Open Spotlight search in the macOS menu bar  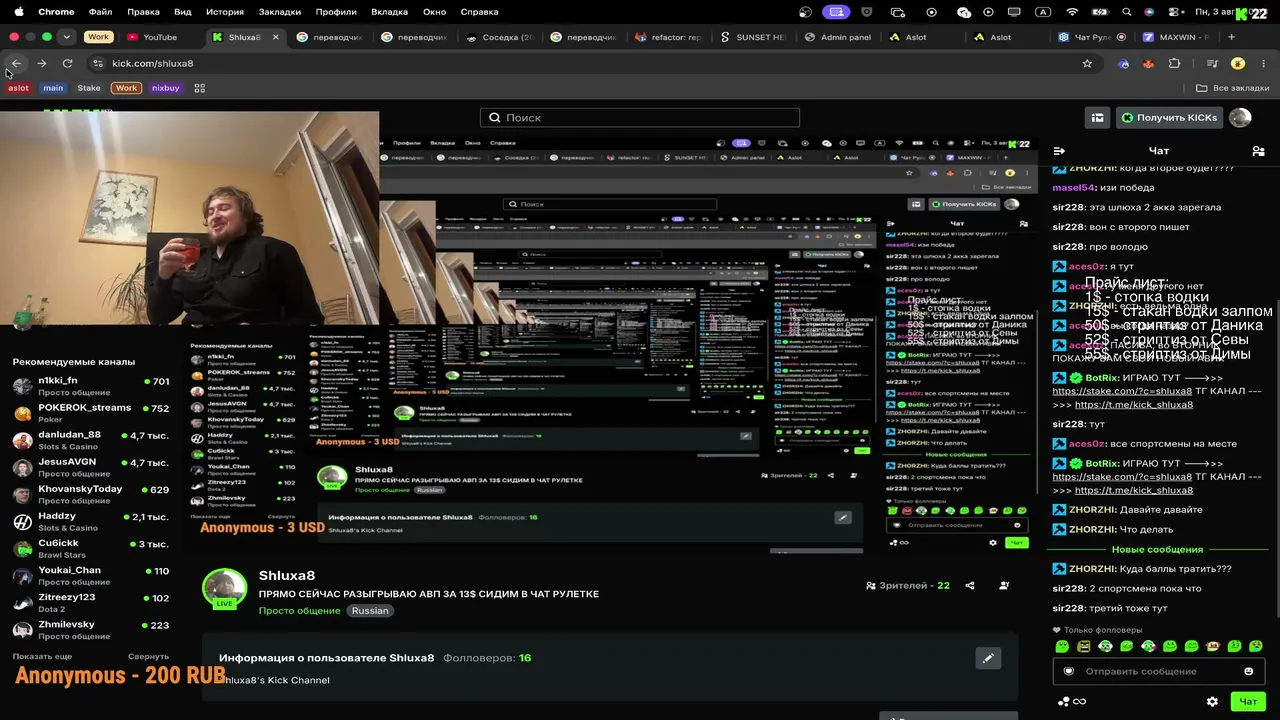[1127, 12]
